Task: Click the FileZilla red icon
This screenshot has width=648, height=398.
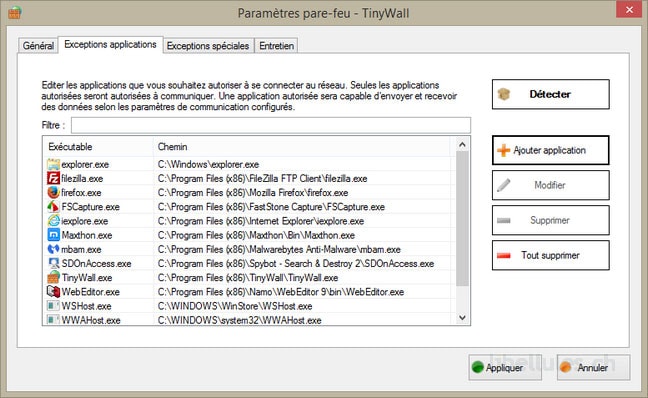Action: point(53,178)
